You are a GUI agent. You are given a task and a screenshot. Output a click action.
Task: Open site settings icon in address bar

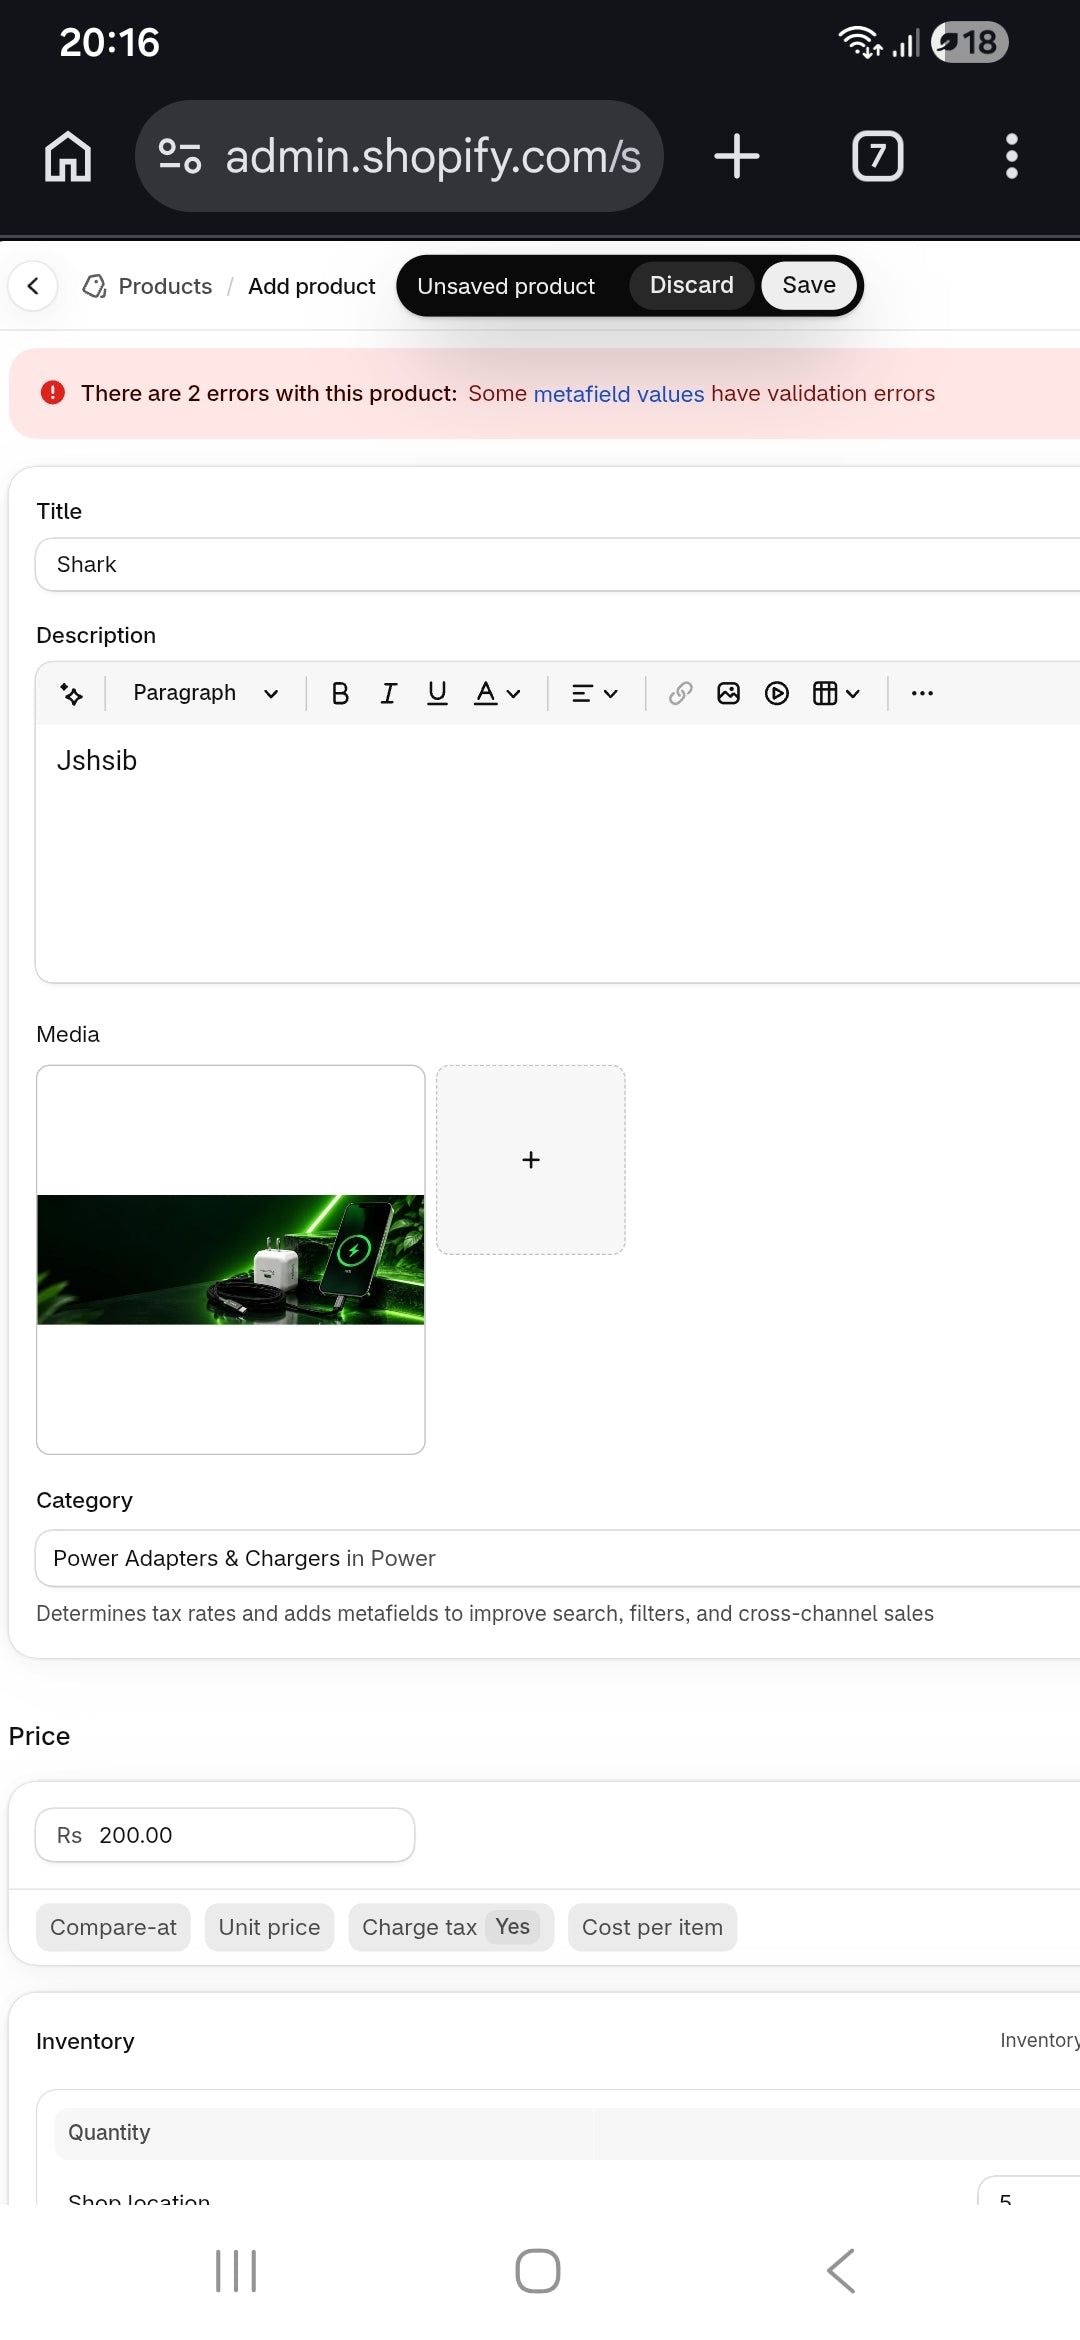pos(180,156)
